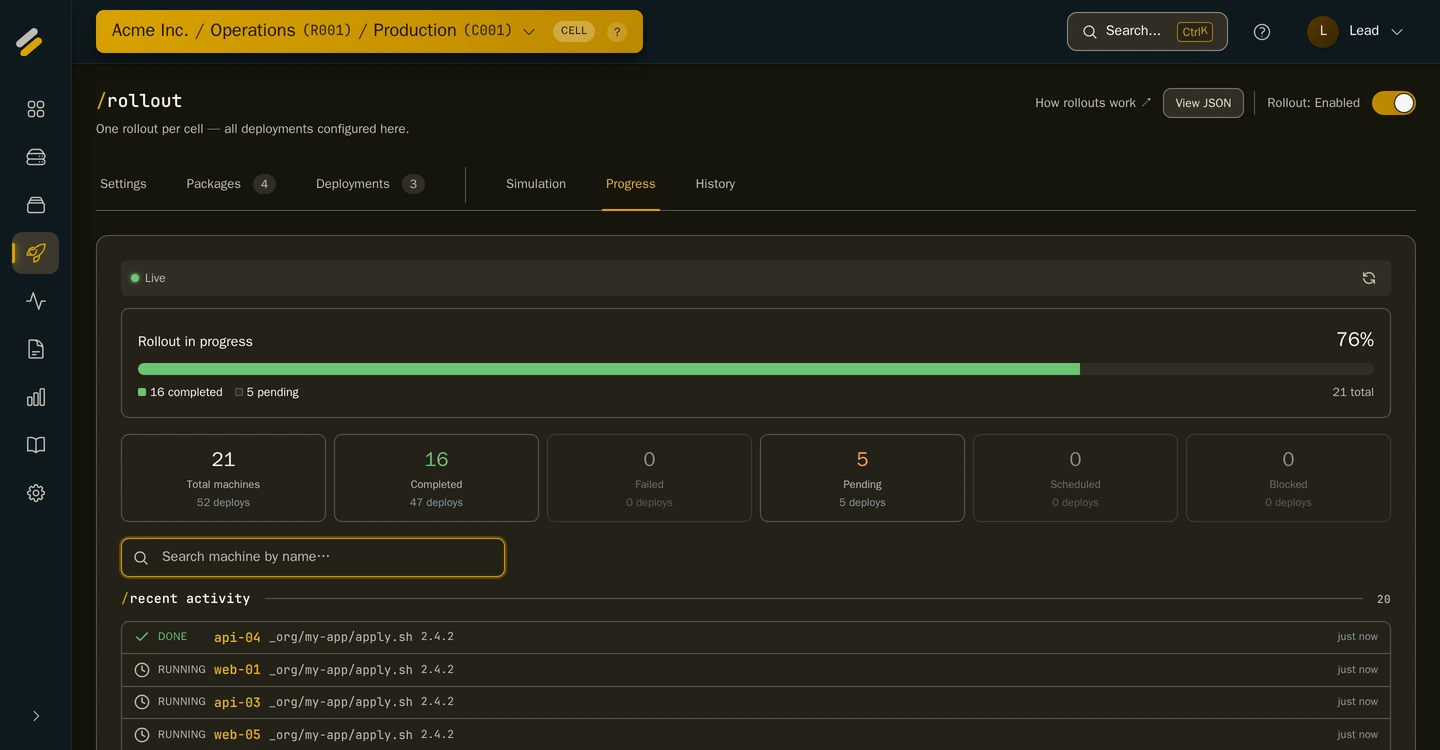
Task: Click the Completed stat card
Action: point(436,478)
